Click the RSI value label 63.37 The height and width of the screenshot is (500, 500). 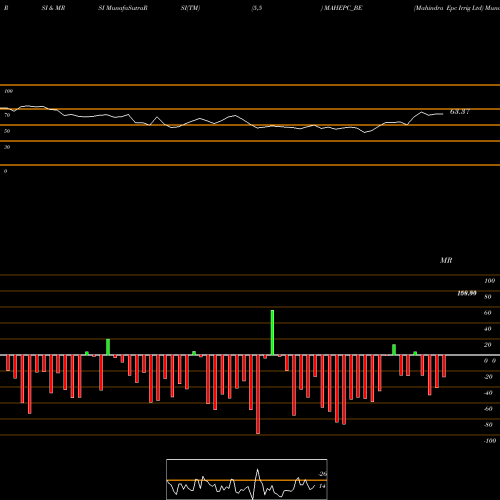460,112
